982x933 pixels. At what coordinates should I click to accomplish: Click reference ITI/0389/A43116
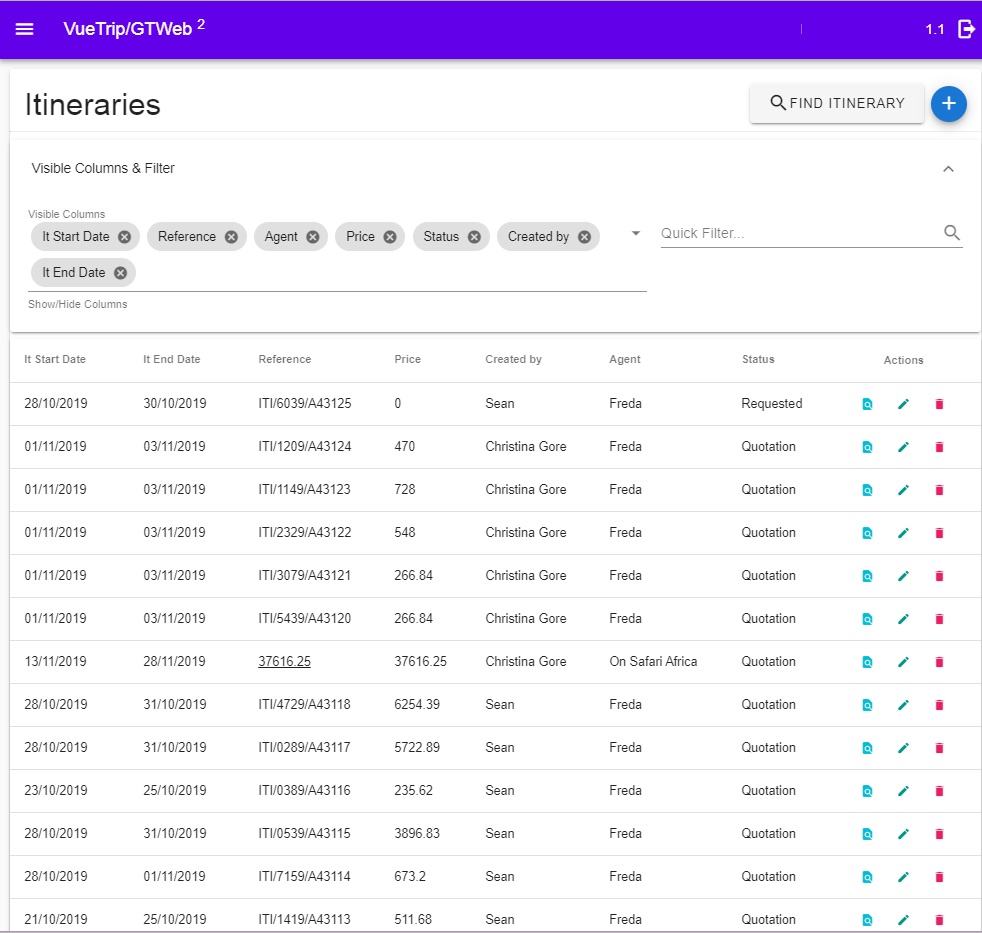click(304, 790)
